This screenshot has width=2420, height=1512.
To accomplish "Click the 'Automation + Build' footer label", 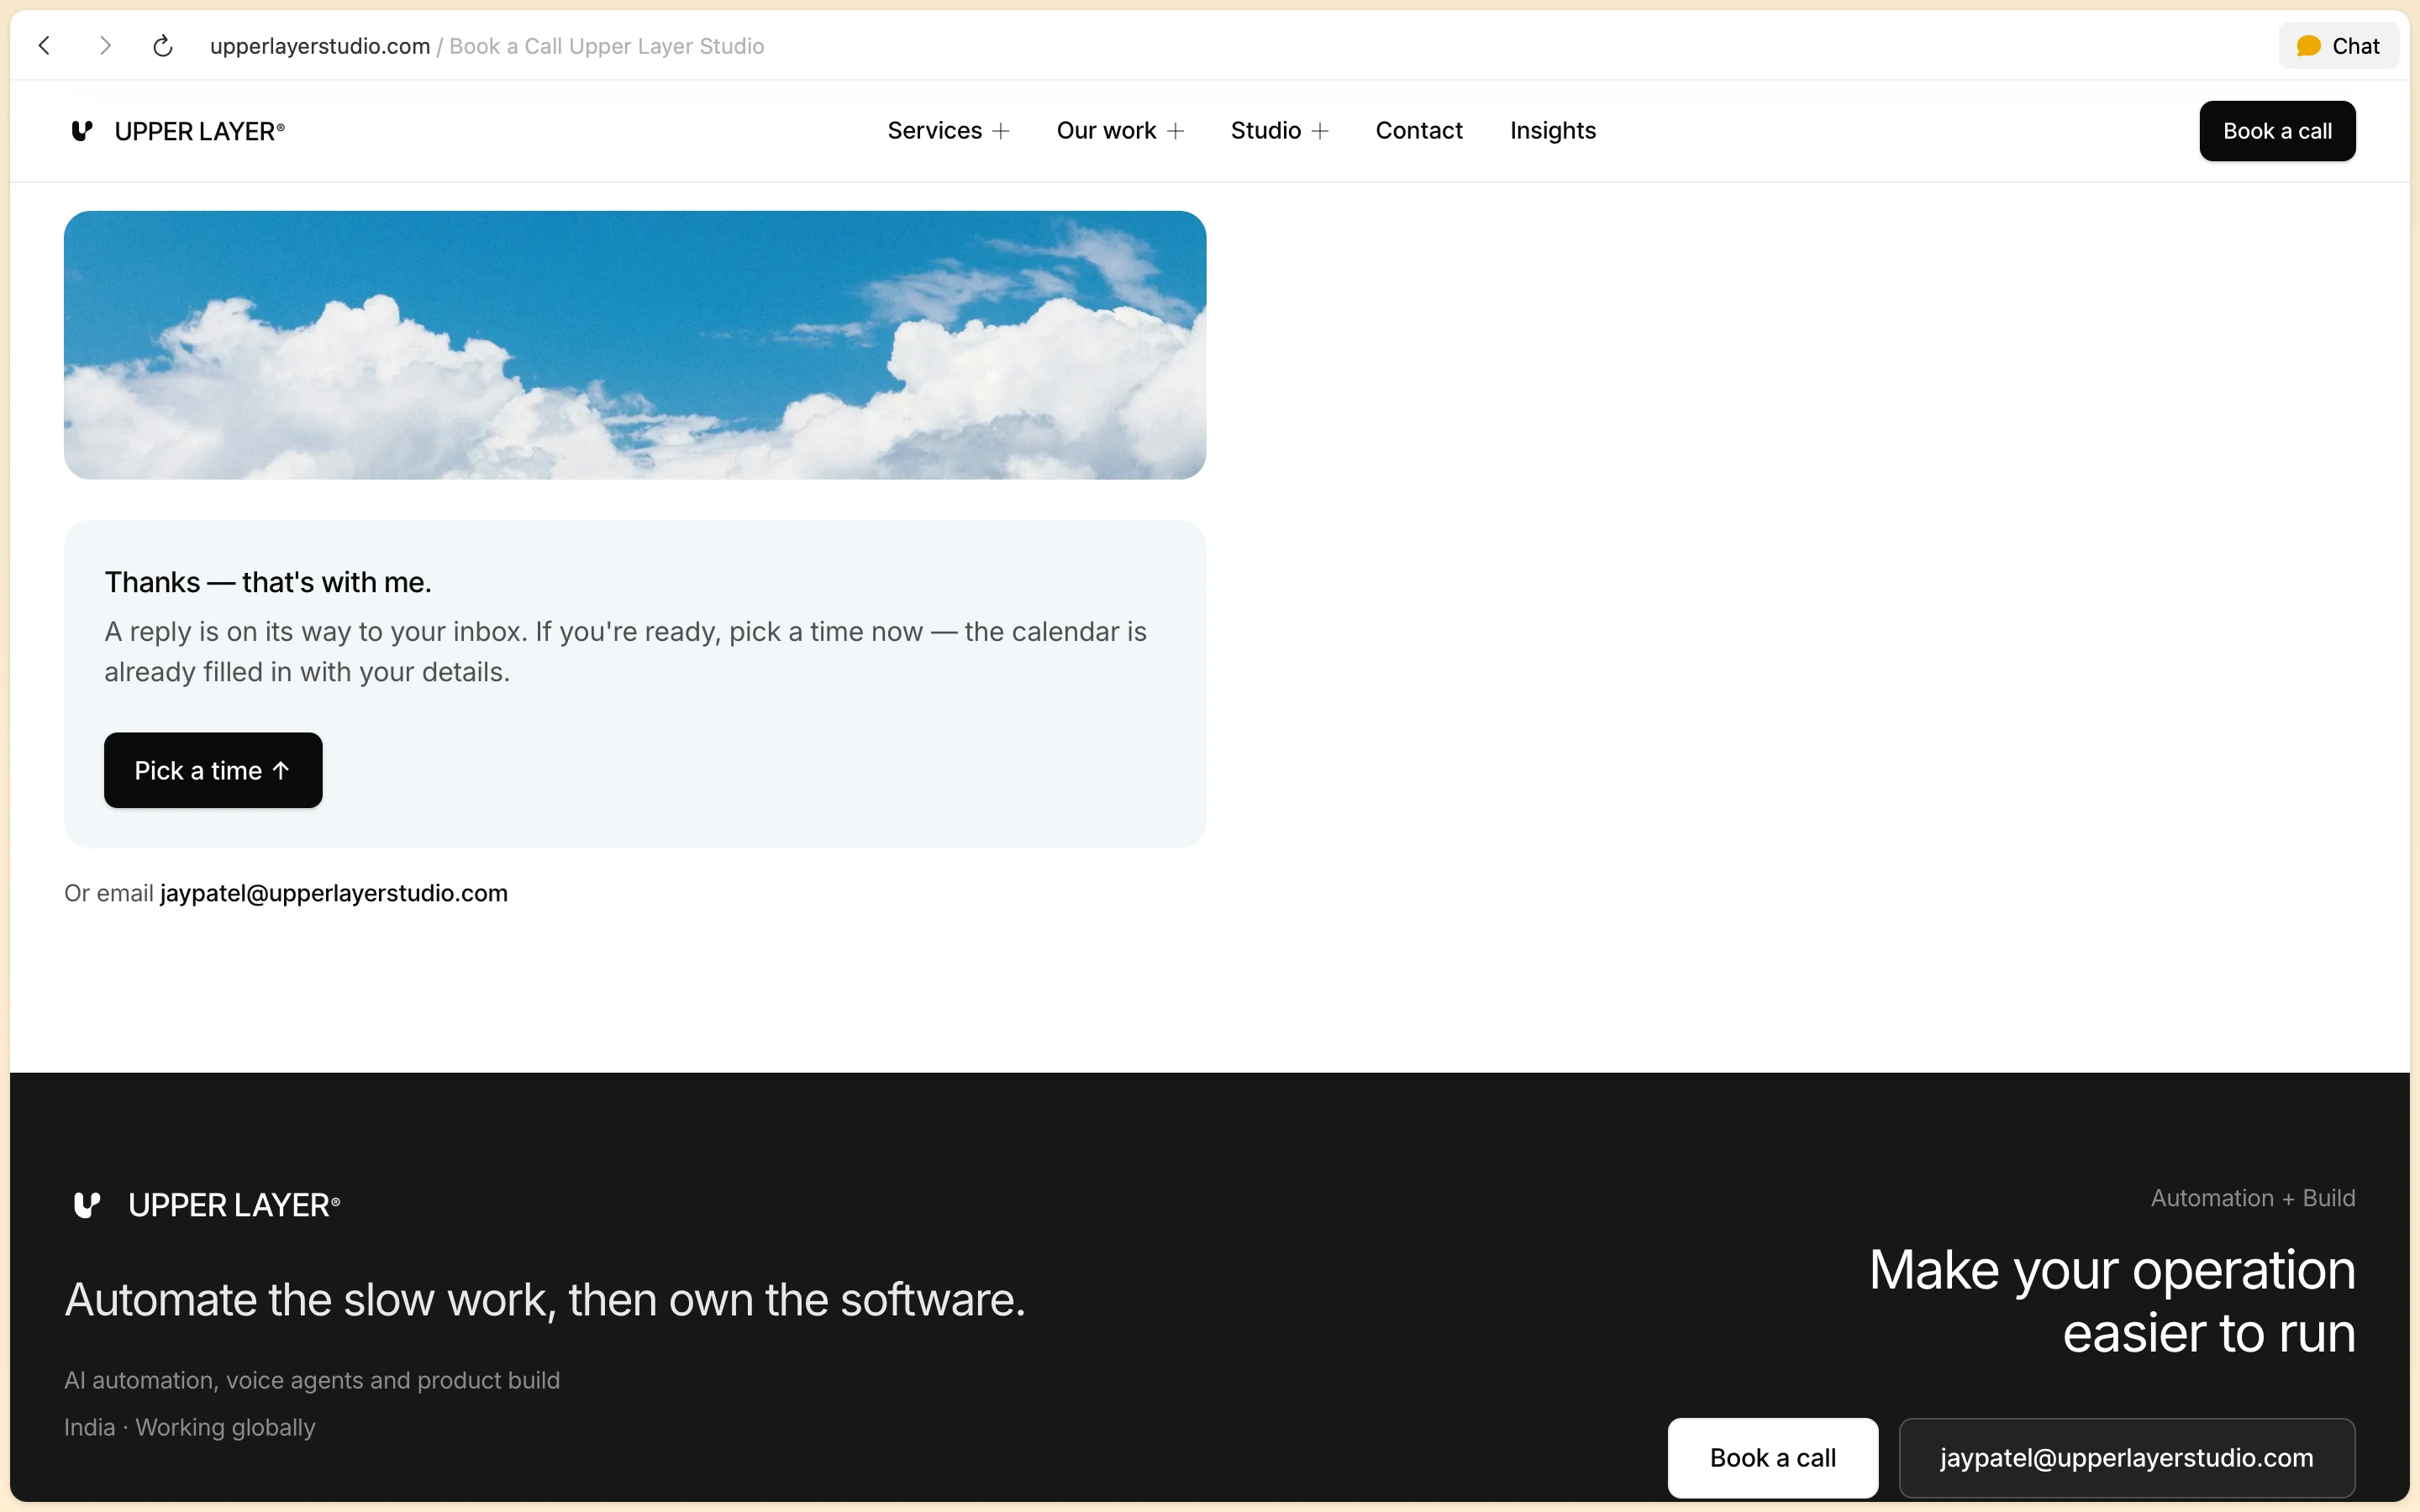I will 2253,1198.
